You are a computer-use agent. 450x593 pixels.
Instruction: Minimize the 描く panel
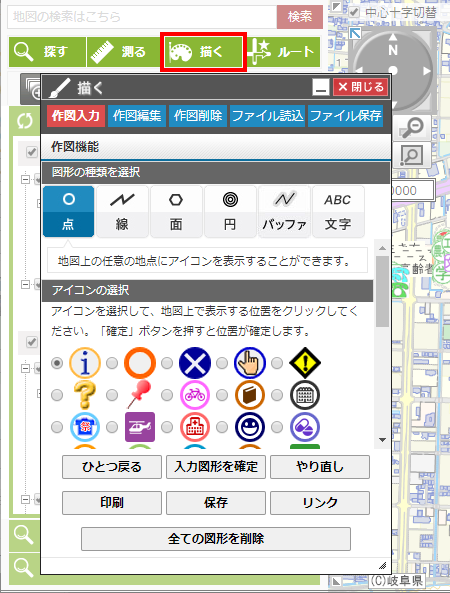(x=321, y=87)
